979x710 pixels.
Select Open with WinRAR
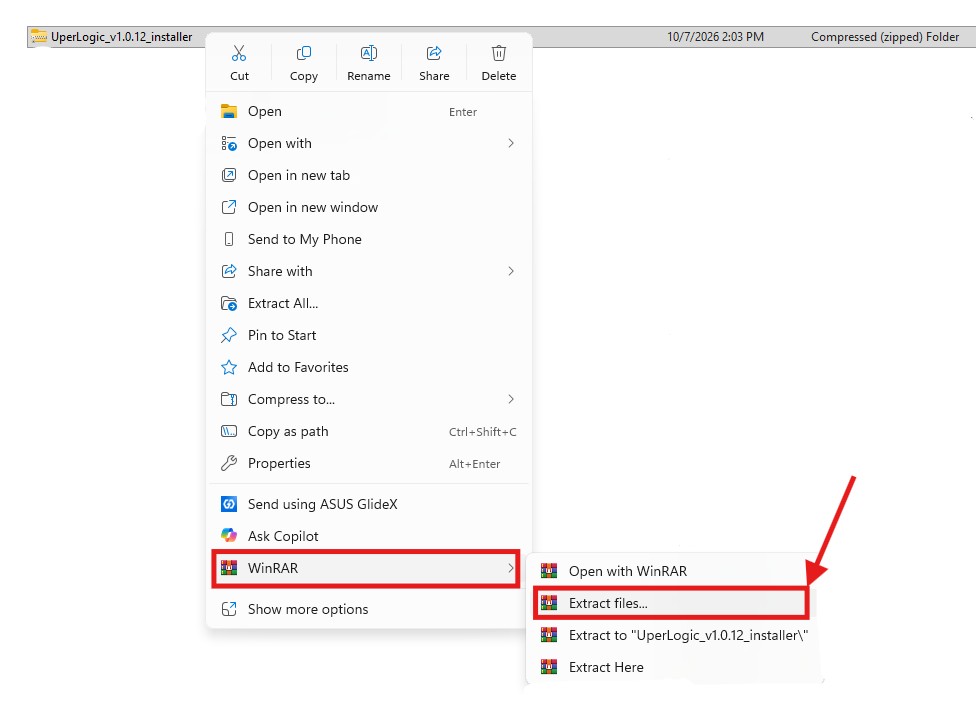(x=674, y=571)
